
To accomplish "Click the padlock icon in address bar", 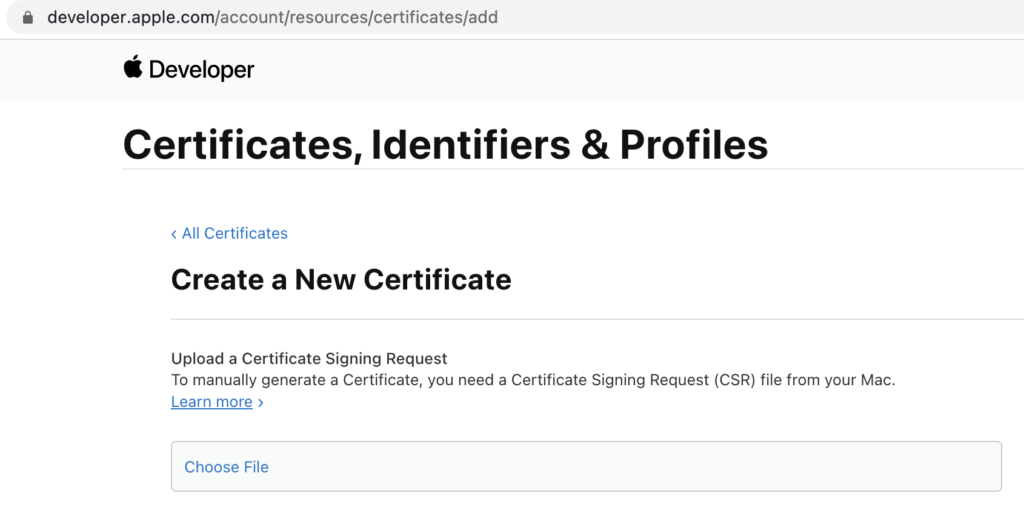I will [27, 18].
